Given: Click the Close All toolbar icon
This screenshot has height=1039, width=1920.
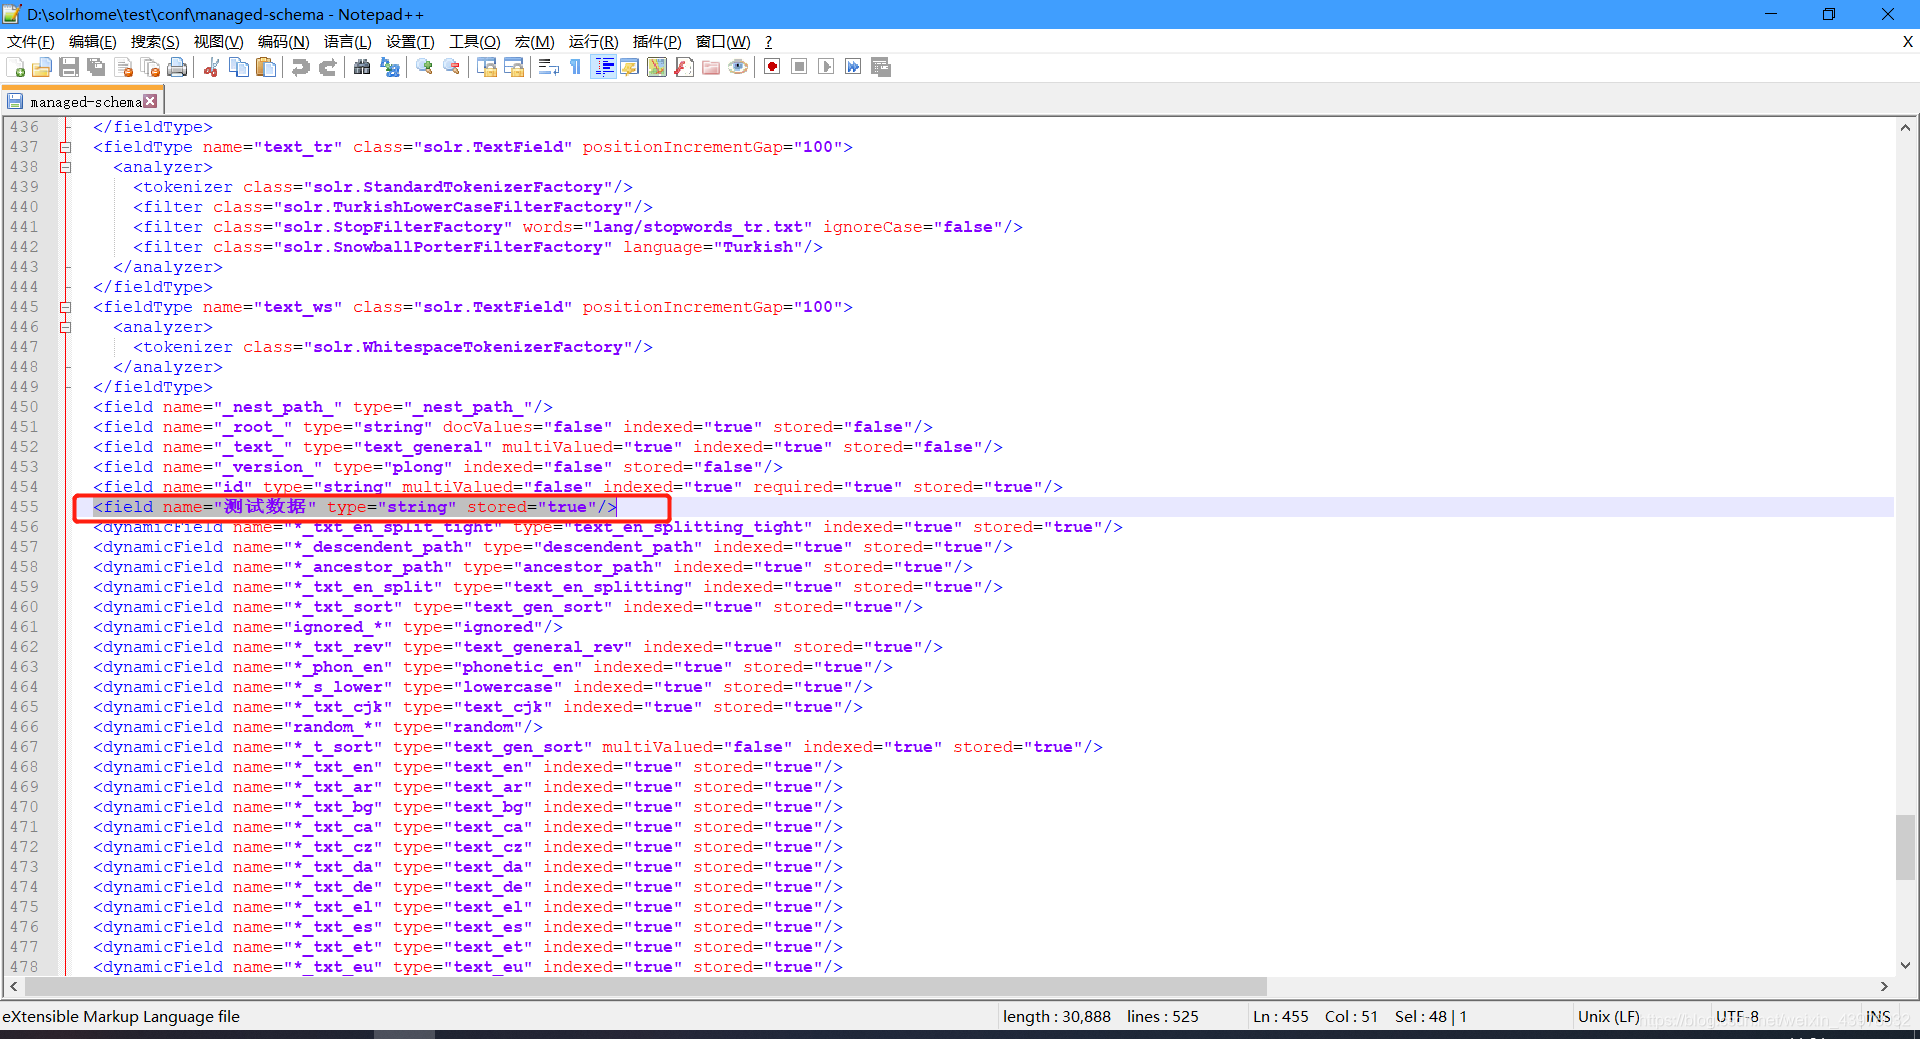Looking at the screenshot, I should (151, 67).
